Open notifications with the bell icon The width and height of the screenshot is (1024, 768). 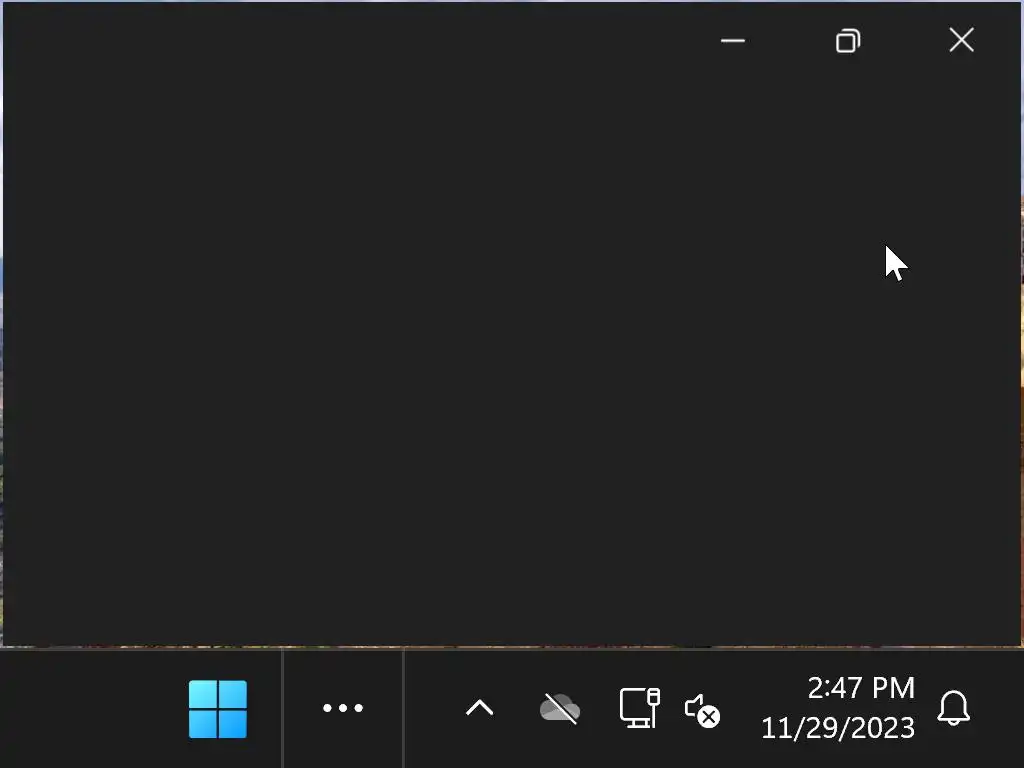pyautogui.click(x=953, y=708)
